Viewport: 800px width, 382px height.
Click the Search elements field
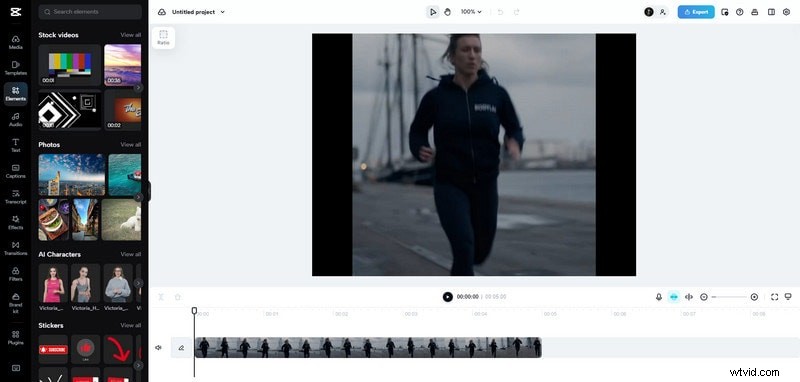pyautogui.click(x=90, y=12)
